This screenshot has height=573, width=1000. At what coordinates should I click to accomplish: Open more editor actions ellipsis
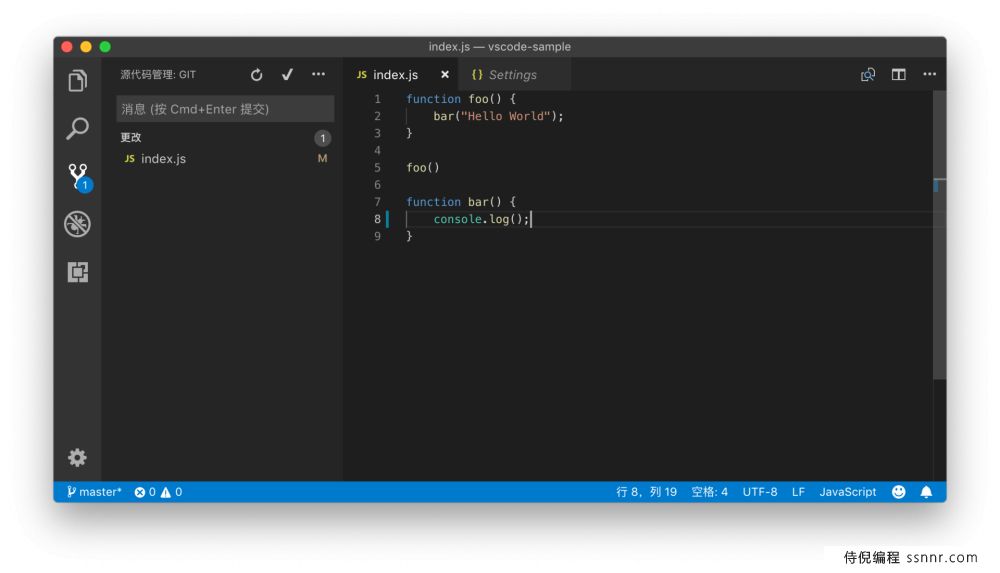point(929,74)
